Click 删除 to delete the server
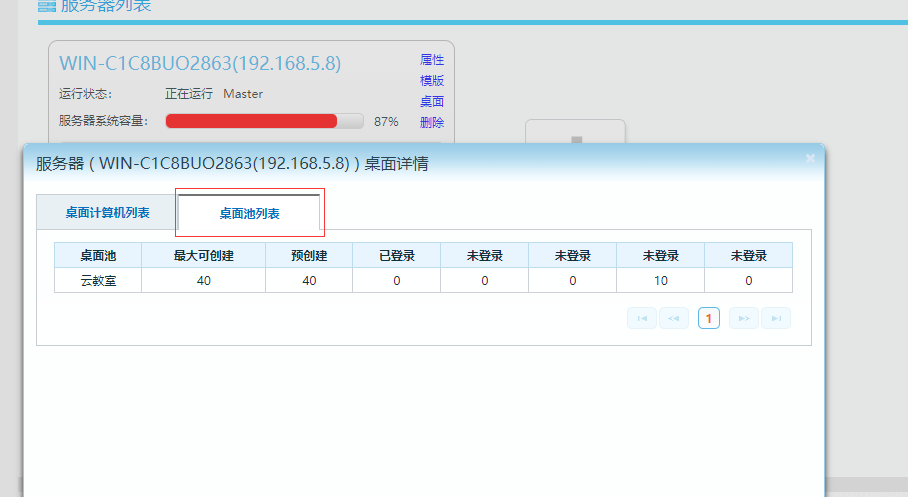 (432, 123)
